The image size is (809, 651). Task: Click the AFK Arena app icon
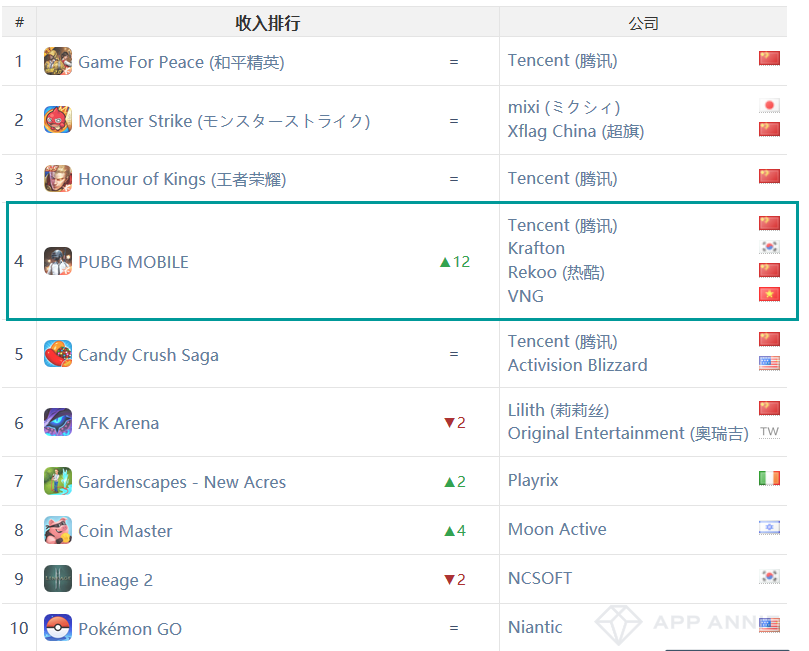click(x=58, y=422)
